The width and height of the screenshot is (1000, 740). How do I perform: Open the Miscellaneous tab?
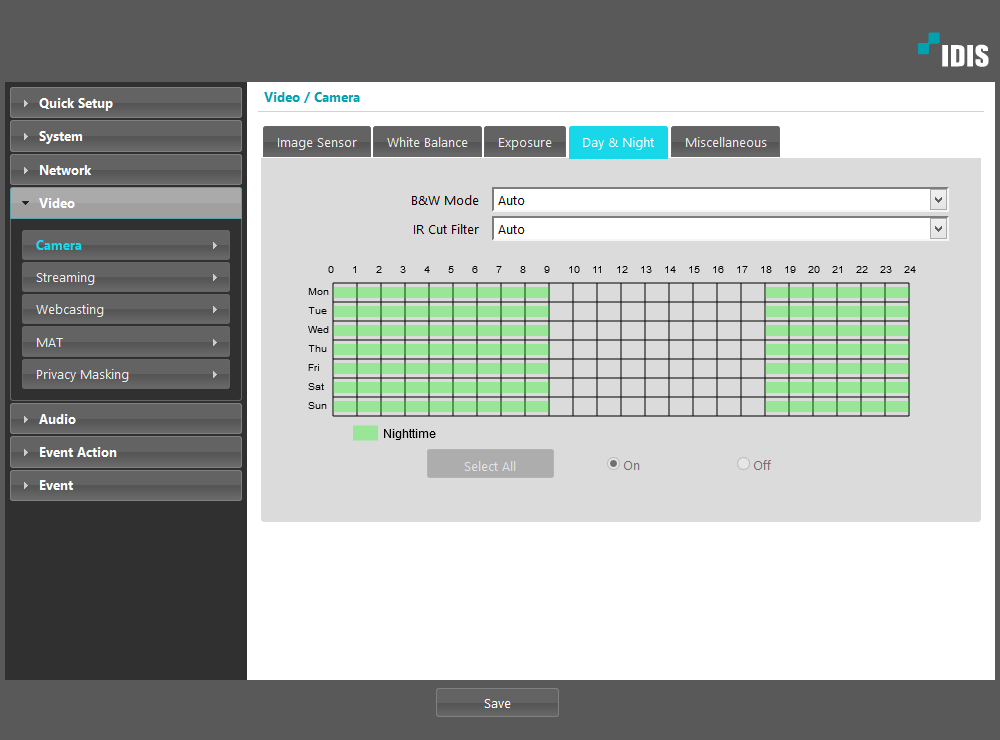[x=725, y=142]
